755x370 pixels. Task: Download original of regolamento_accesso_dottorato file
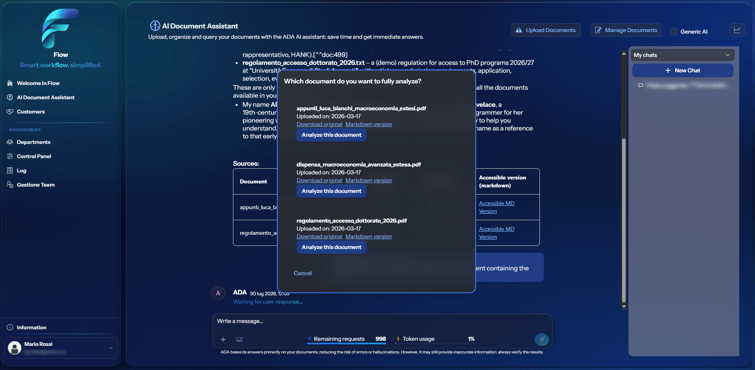[x=319, y=237]
